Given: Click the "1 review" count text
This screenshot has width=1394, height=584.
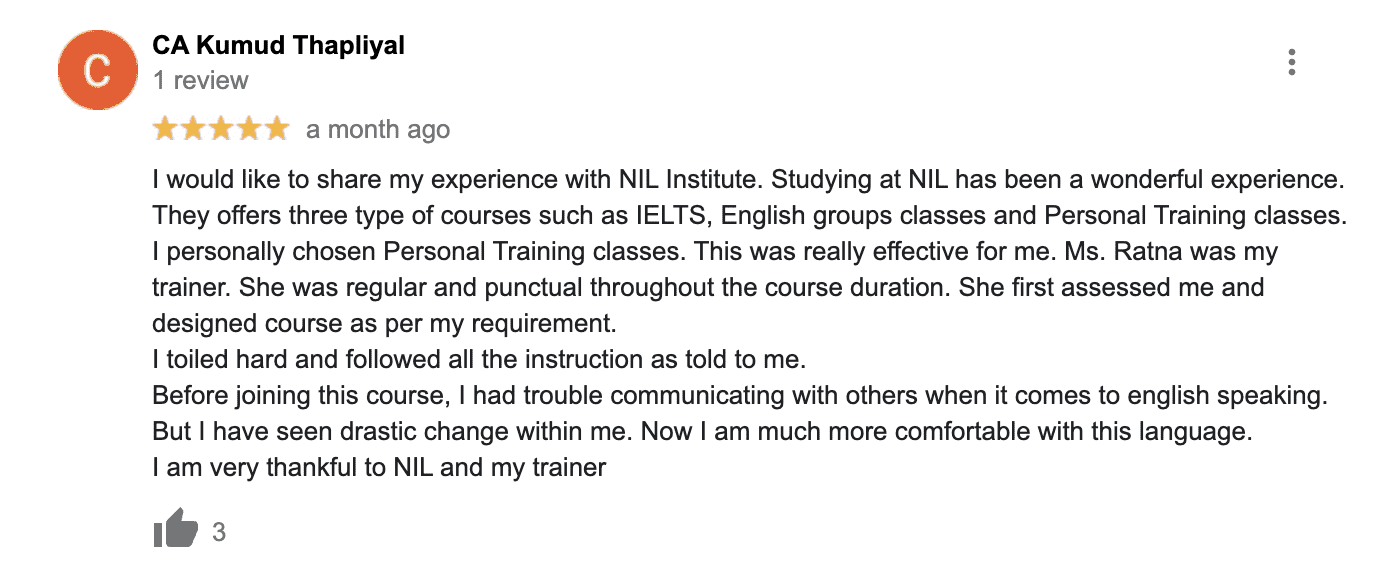Looking at the screenshot, I should 201,80.
